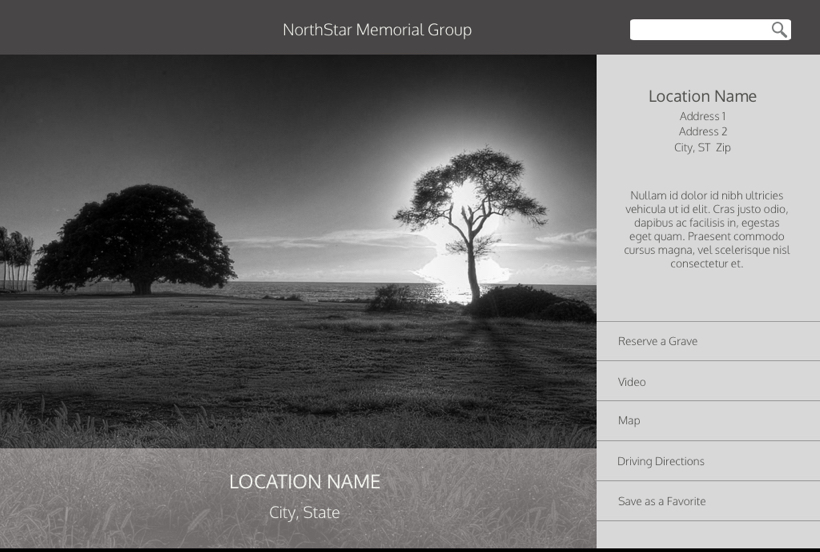Select Driving Directions in the sidebar
This screenshot has height=552, width=820.
click(661, 461)
